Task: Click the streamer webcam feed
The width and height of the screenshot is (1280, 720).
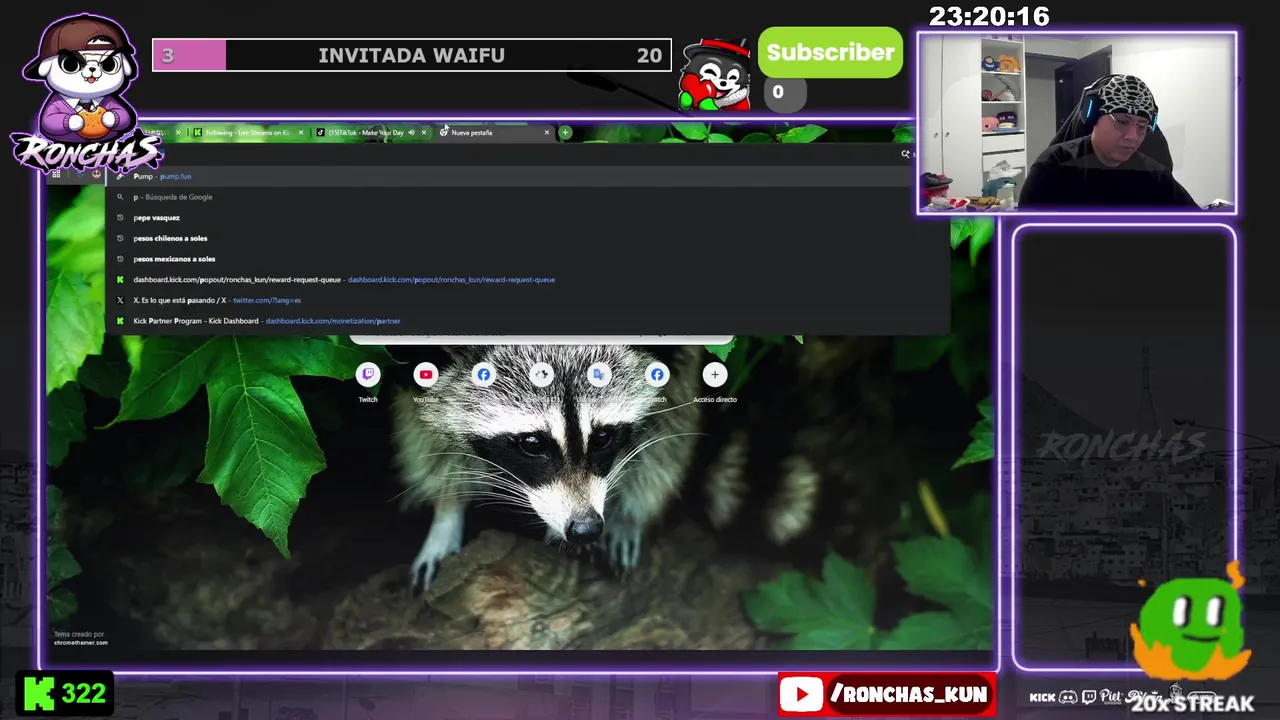Action: coord(1077,123)
